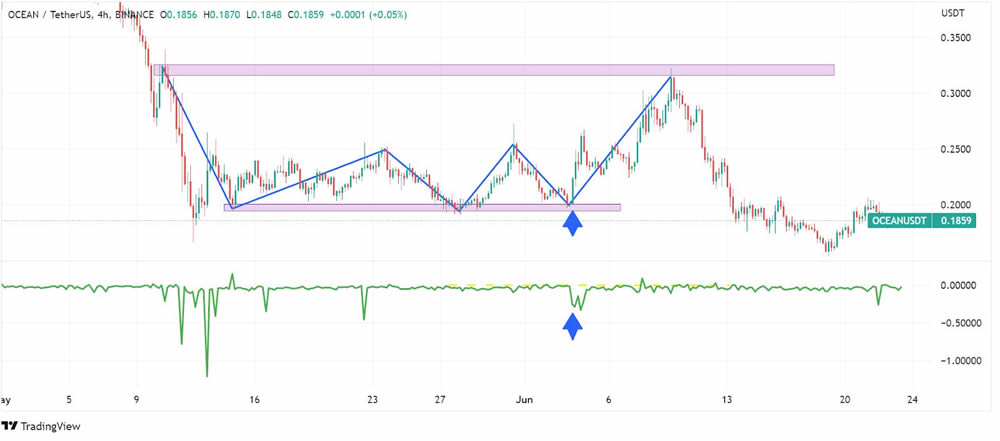1000x441 pixels.
Task: Click the USDT currency label on price axis
Action: [x=953, y=13]
